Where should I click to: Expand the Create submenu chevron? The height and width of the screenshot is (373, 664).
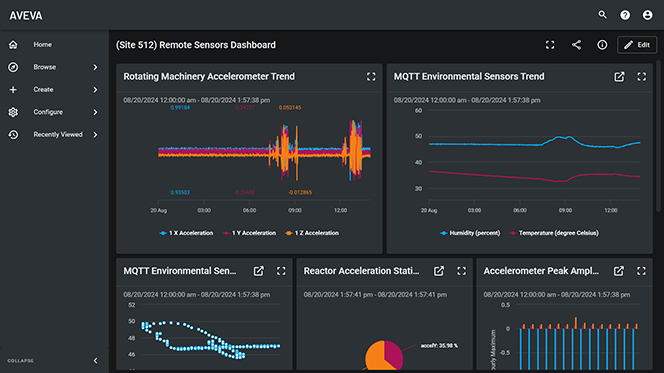[x=95, y=89]
